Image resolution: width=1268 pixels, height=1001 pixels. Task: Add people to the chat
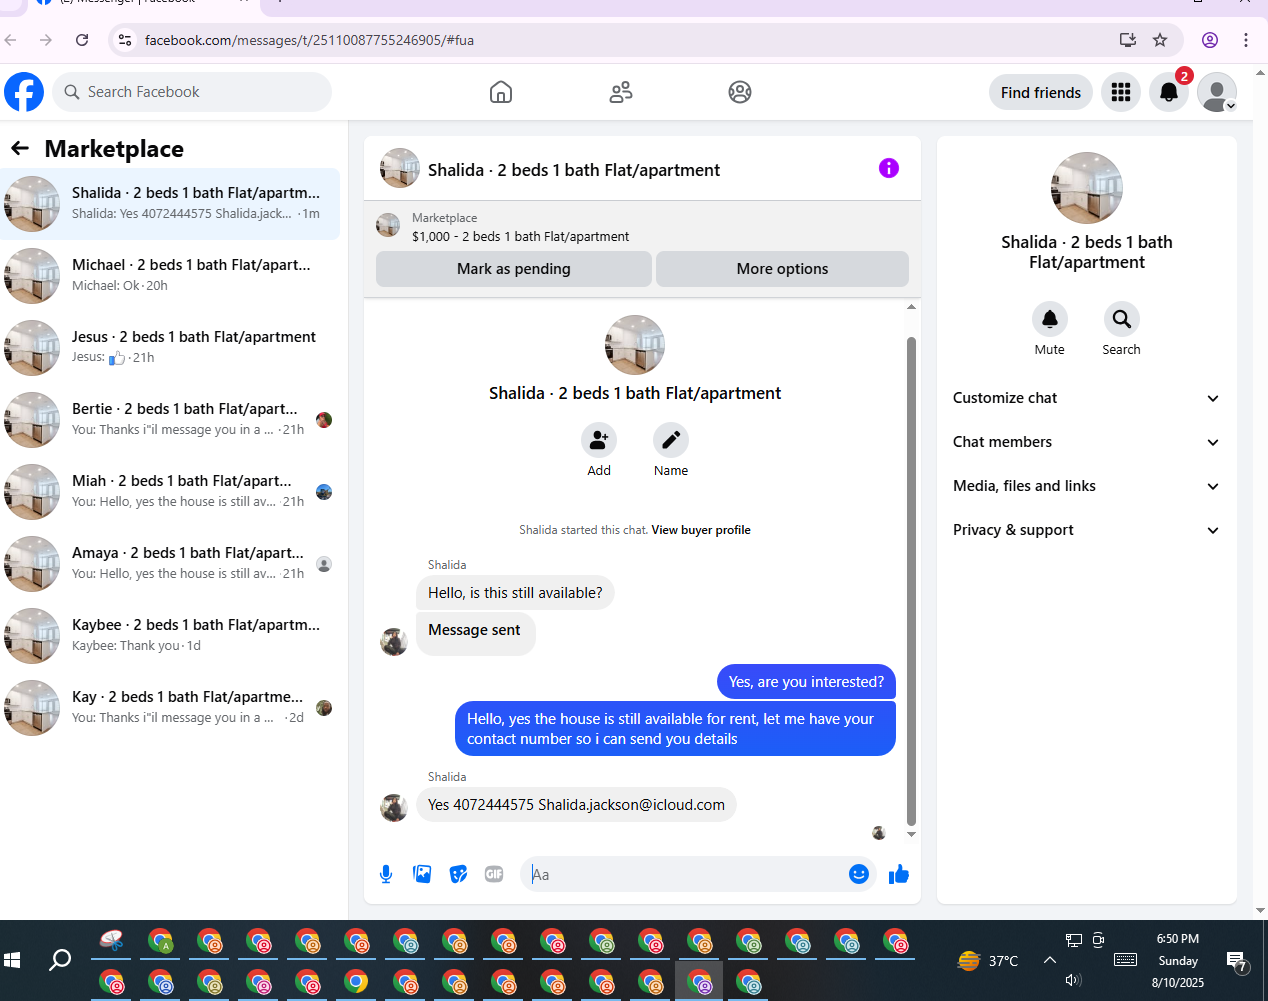tap(599, 440)
